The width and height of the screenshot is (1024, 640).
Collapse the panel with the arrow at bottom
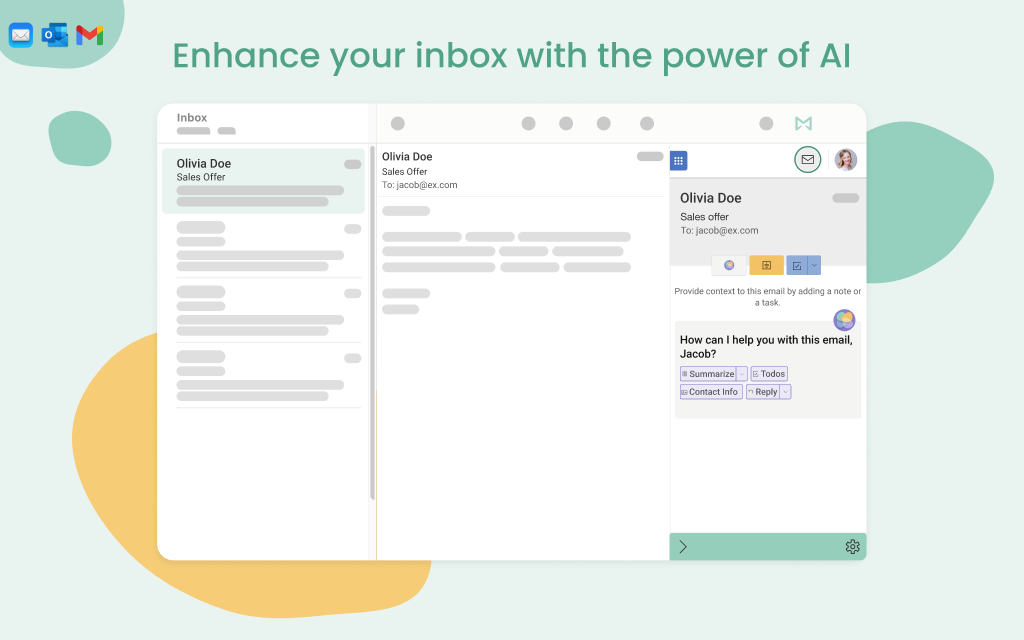(684, 546)
